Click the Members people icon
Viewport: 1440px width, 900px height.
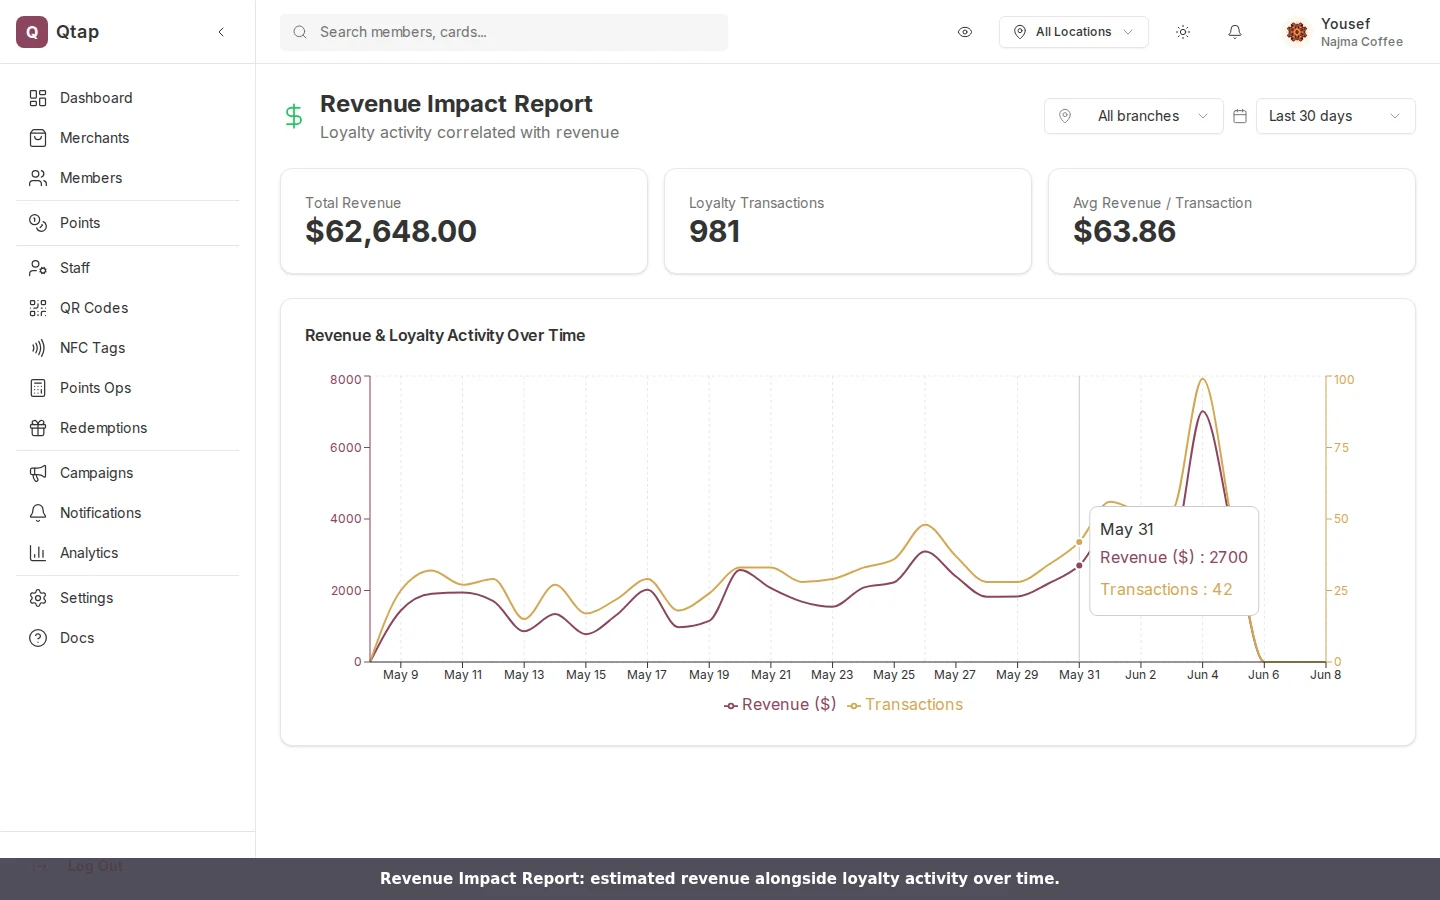[38, 178]
